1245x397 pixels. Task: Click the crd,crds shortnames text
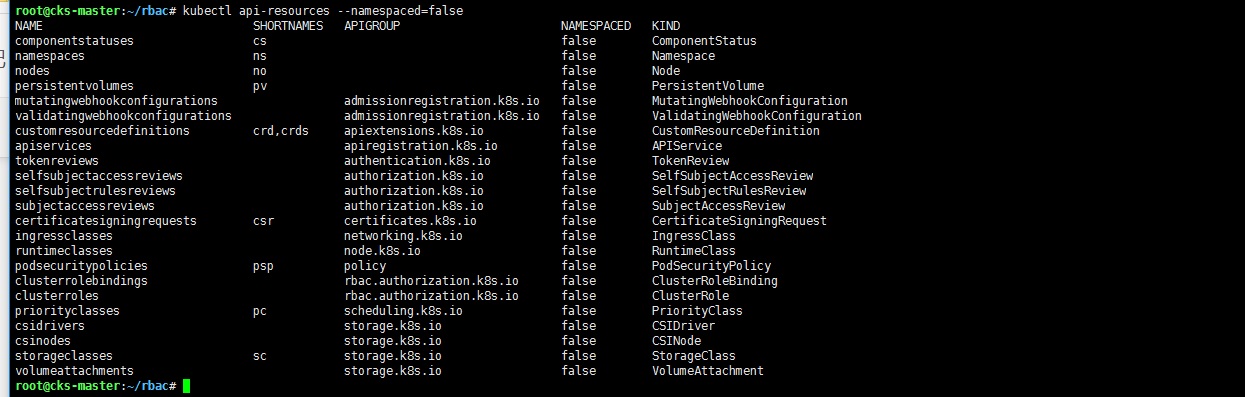(x=281, y=131)
